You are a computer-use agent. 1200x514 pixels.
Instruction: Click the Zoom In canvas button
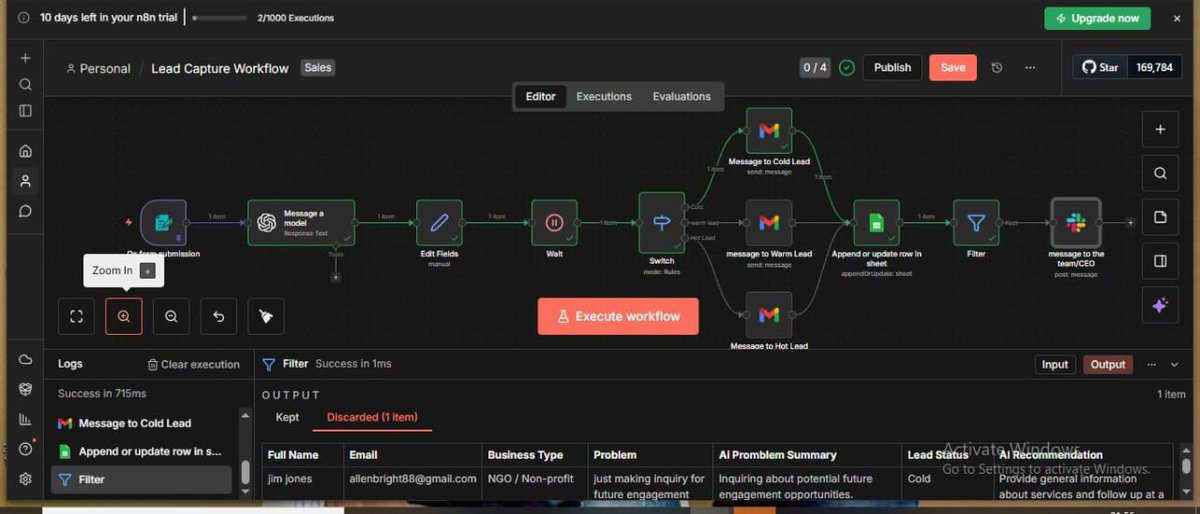[x=124, y=316]
